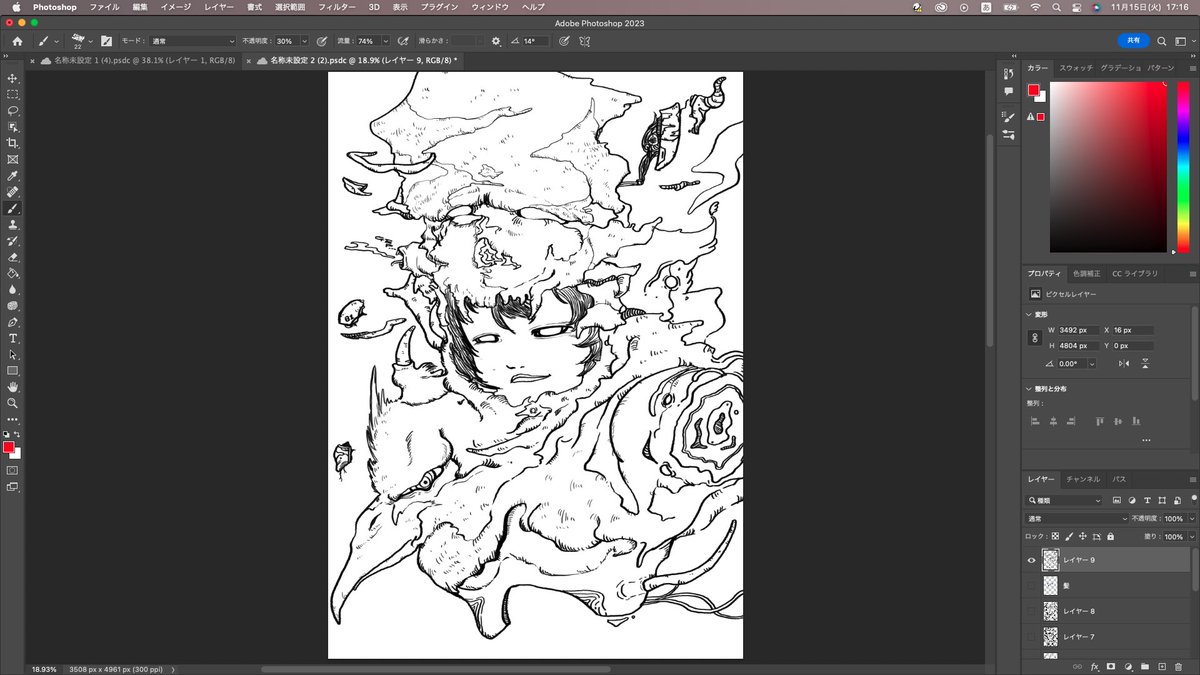Select the Clone Stamp tool
Screen dimensions: 1200x675
click(x=13, y=225)
